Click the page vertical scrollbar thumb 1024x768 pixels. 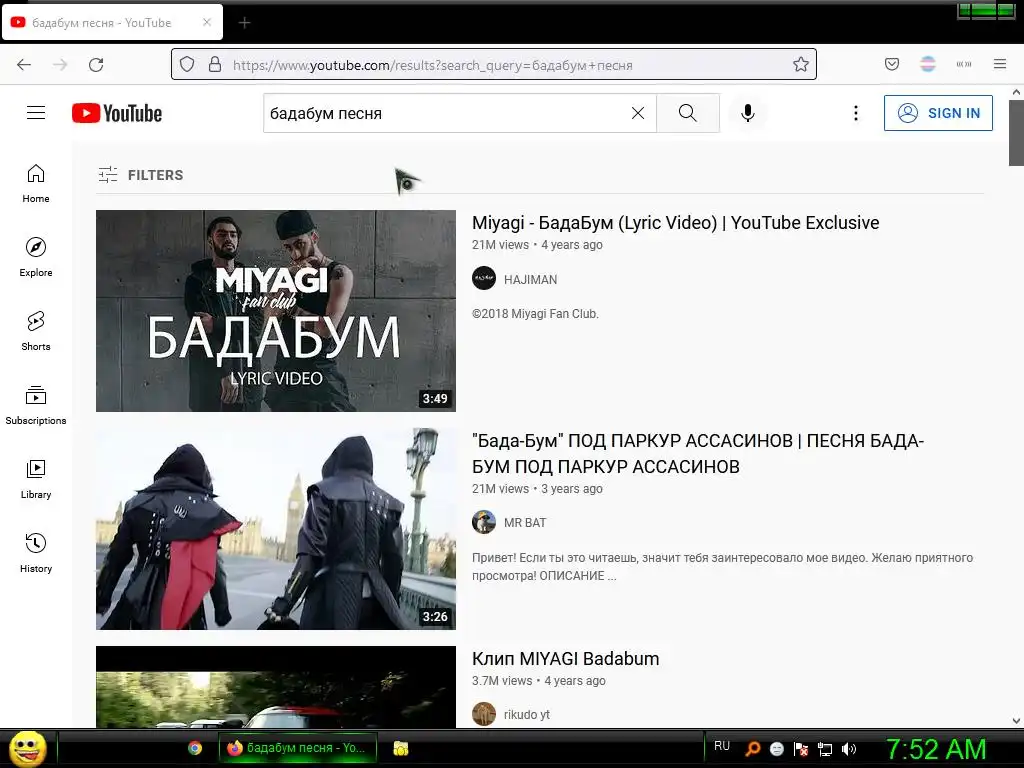point(1016,133)
